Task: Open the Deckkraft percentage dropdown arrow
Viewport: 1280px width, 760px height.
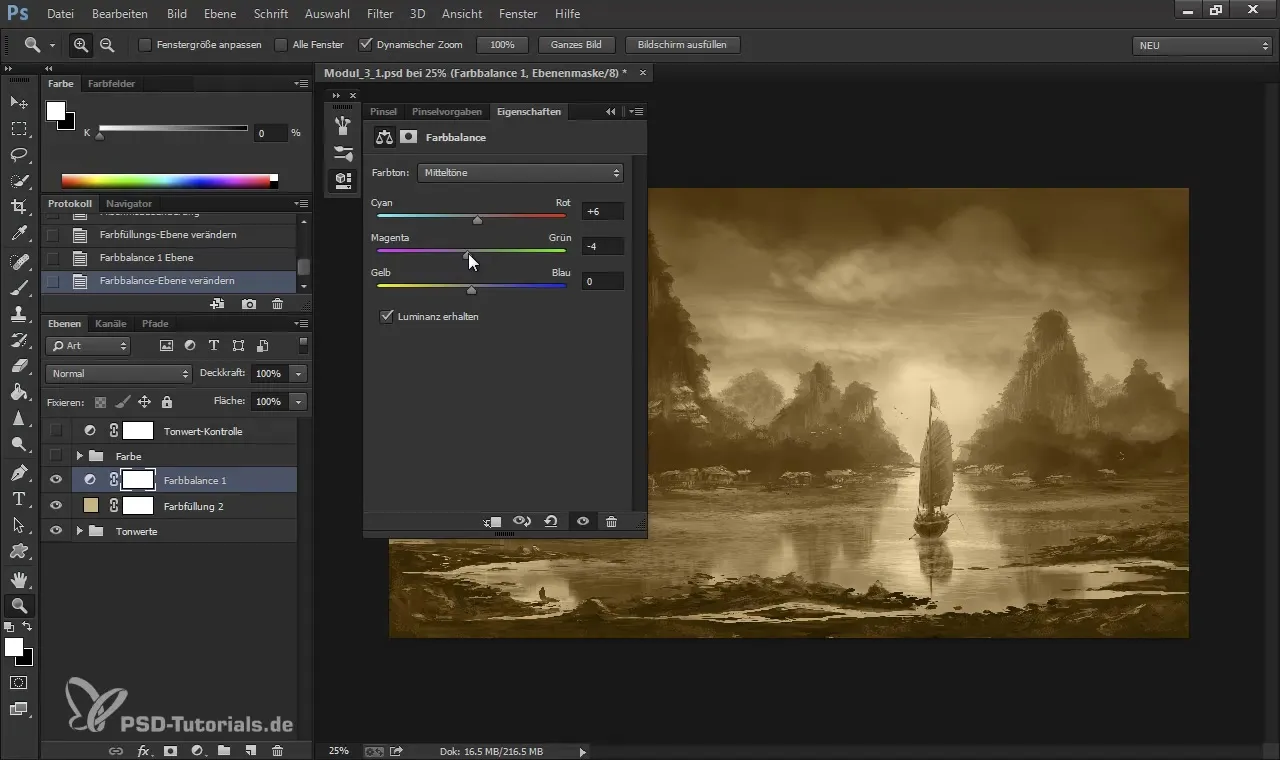Action: coord(298,373)
